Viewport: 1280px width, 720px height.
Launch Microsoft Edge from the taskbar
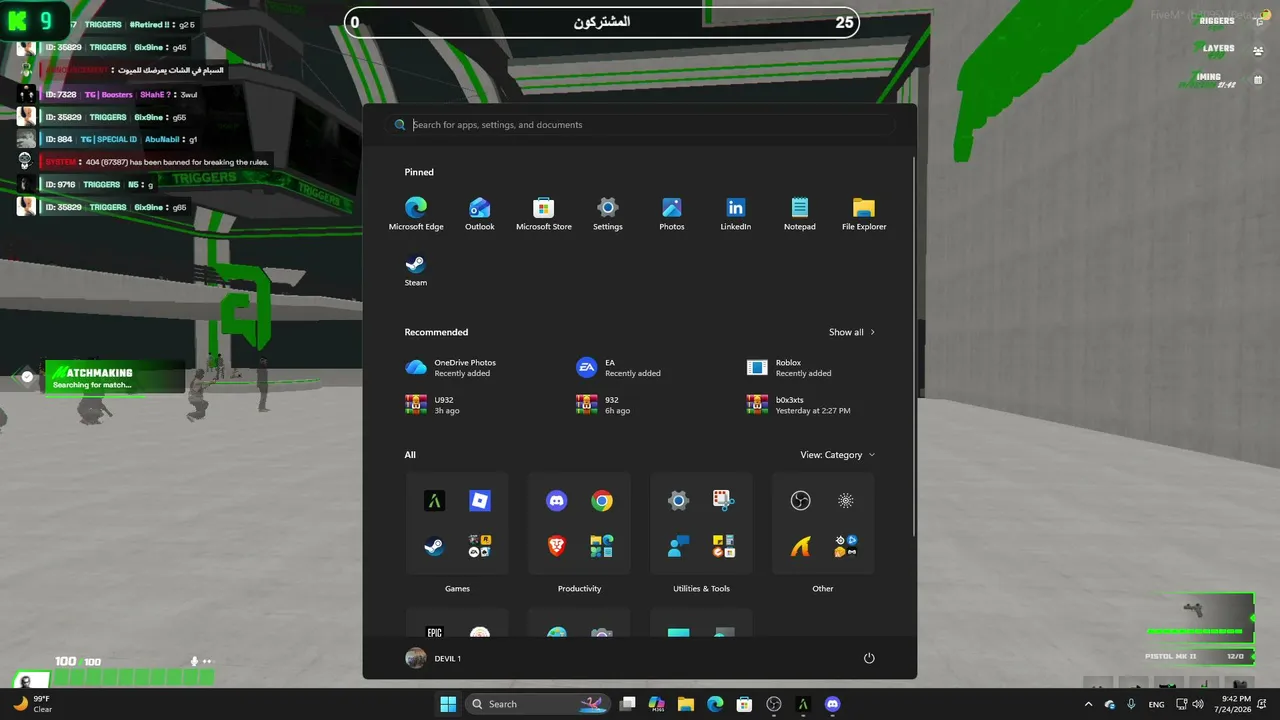click(715, 704)
